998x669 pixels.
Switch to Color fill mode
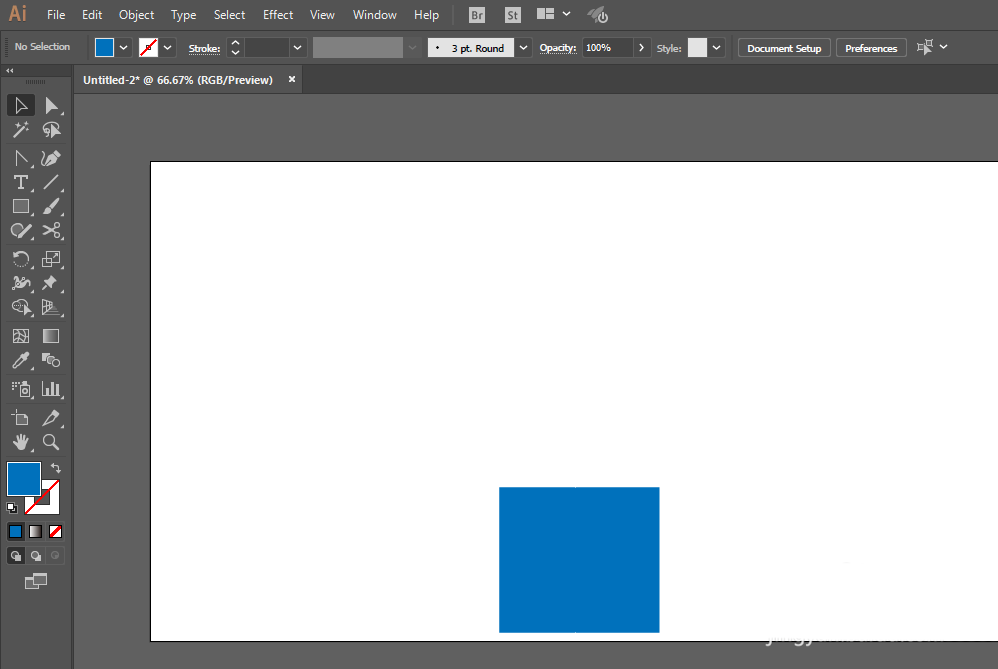[15, 532]
